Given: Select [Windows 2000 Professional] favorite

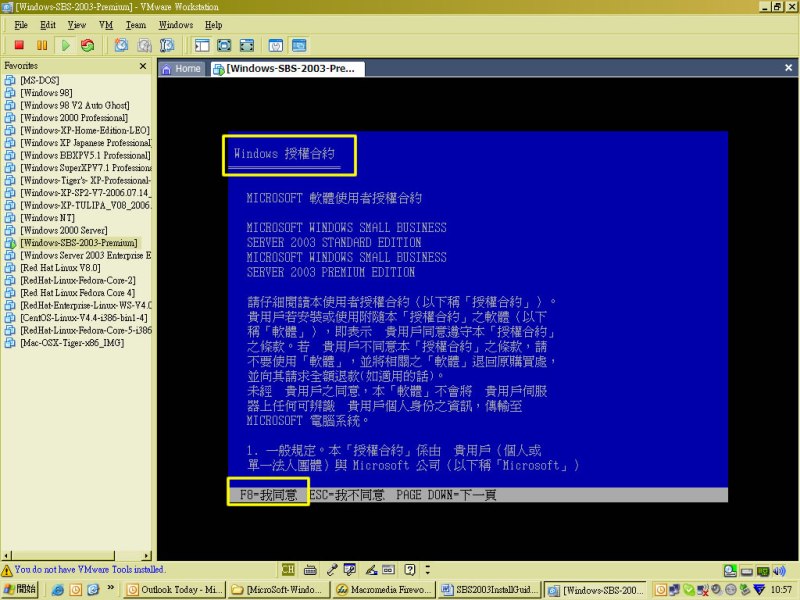Looking at the screenshot, I should click(74, 118).
